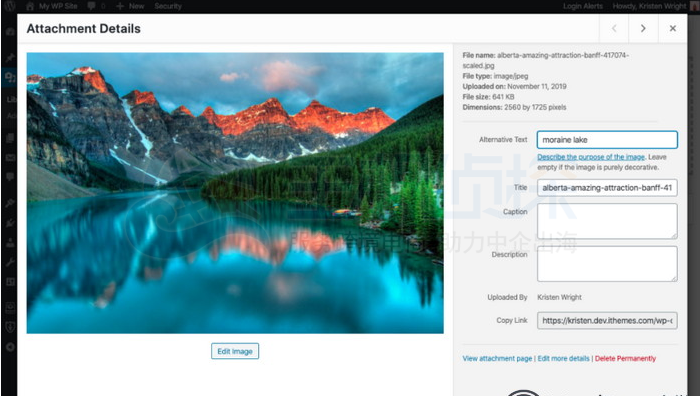Click into the Description text area
Viewport: 700px width, 396px height.
coord(607,263)
